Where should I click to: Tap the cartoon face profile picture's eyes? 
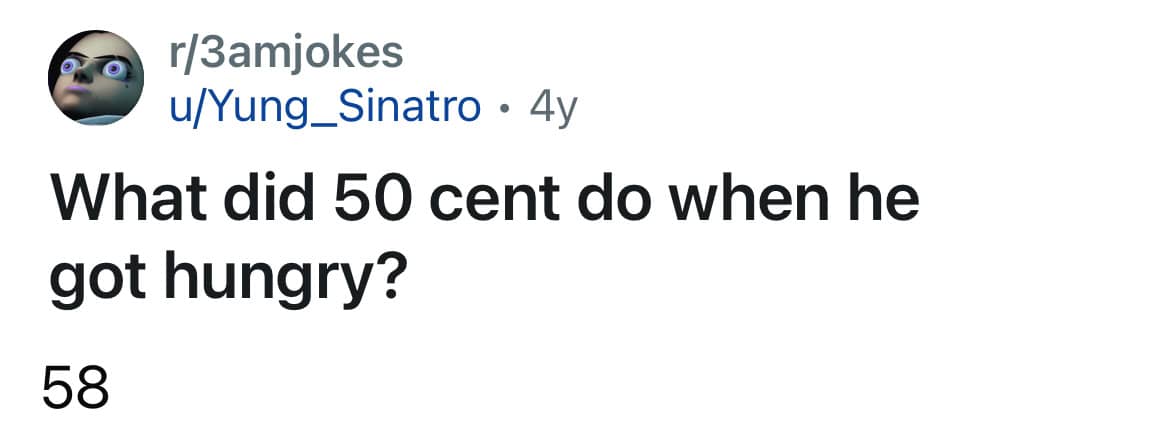pos(97,71)
